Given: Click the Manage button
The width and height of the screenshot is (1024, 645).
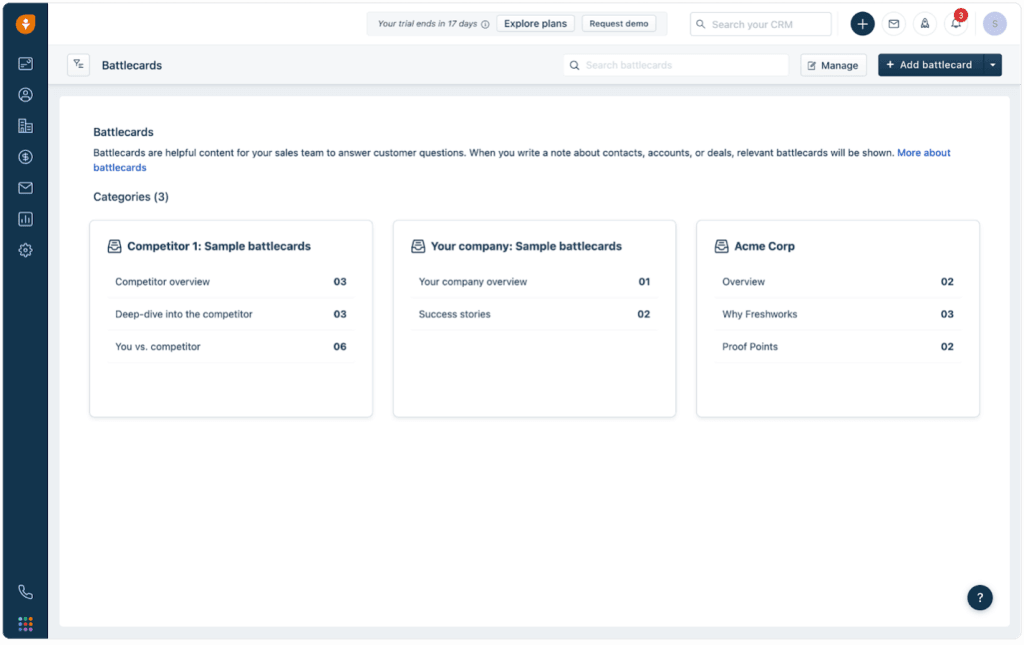Looking at the screenshot, I should [833, 65].
